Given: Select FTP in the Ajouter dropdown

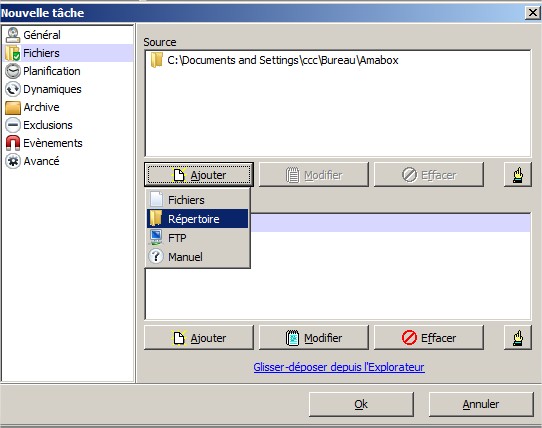Looking at the screenshot, I should [198, 238].
